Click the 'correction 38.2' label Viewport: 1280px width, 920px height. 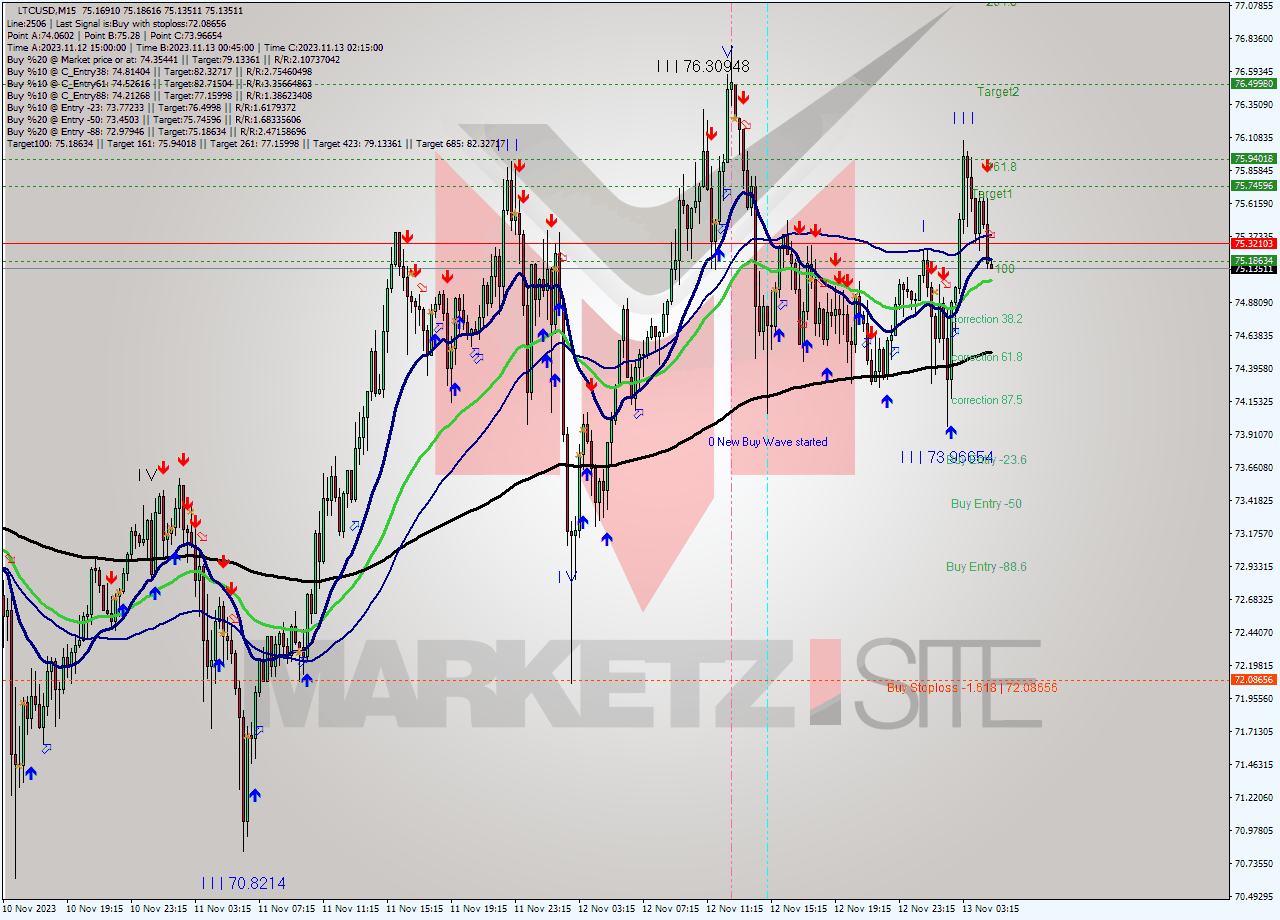(x=986, y=319)
